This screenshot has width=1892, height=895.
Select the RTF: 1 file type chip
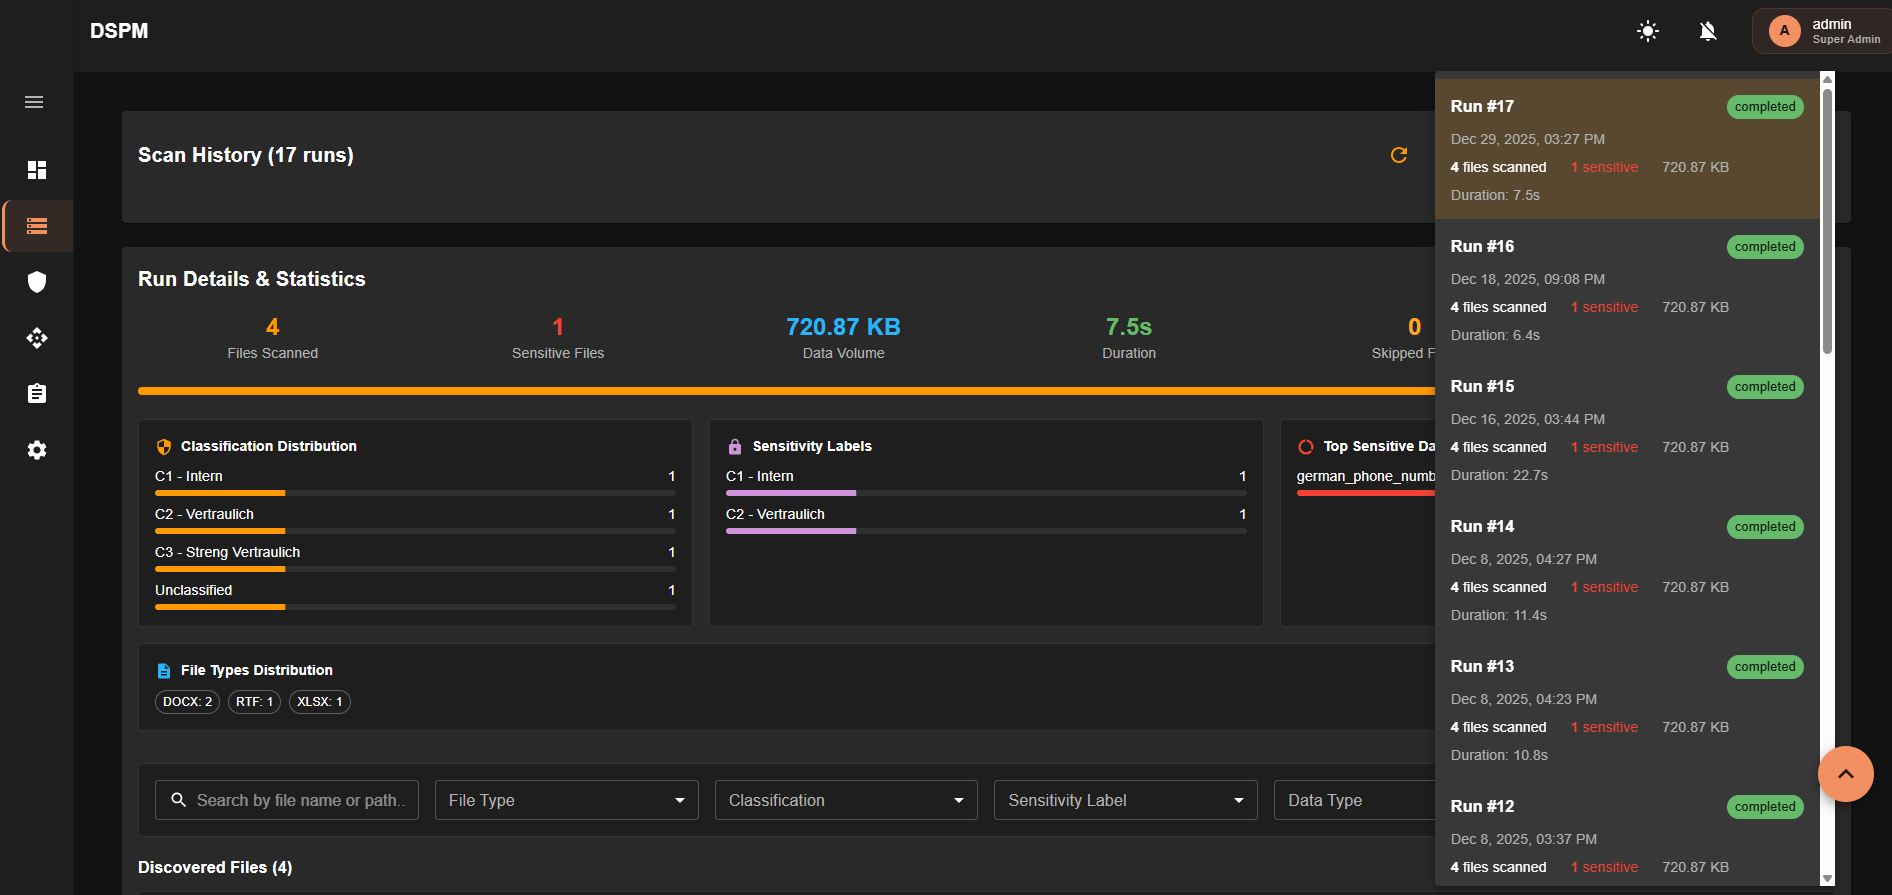click(254, 702)
